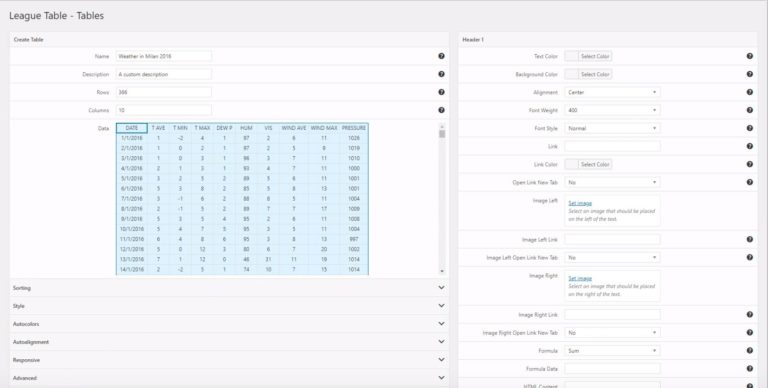Click Select Color button for Background Color
Image resolution: width=768 pixels, height=388 pixels.
pos(595,74)
